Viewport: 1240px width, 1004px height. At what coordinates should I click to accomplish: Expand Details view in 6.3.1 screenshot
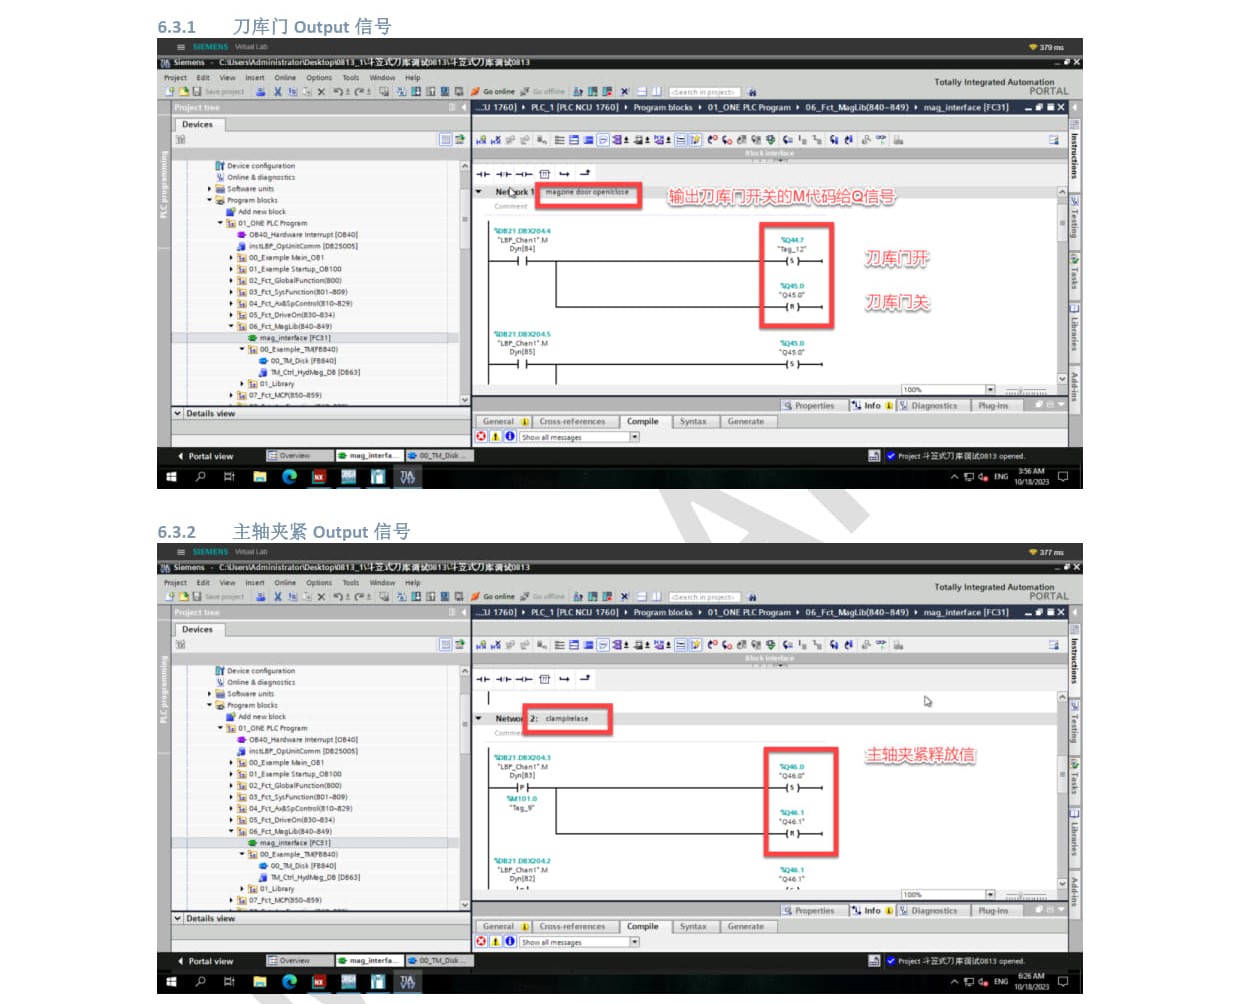[178, 413]
